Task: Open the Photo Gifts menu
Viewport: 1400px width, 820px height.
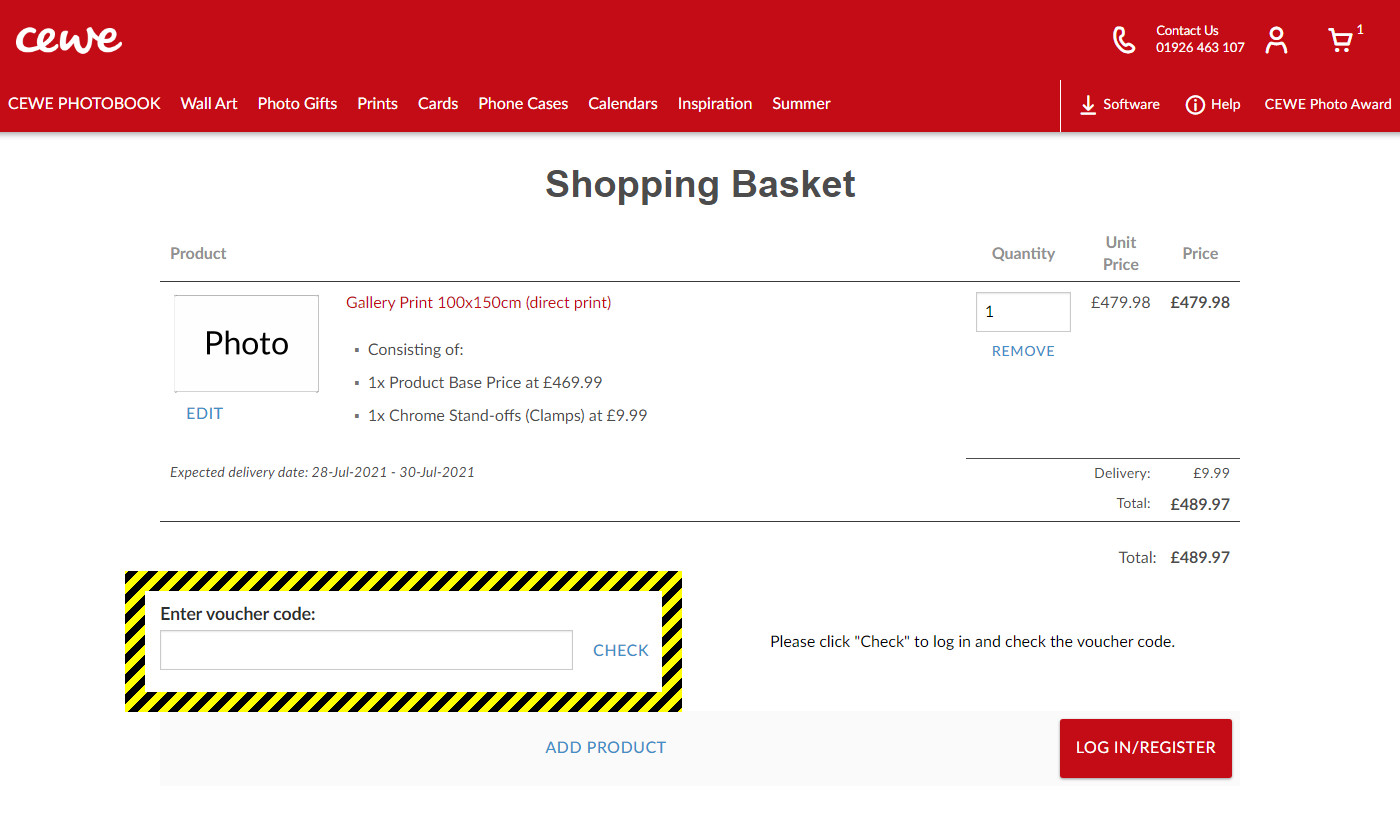Action: pos(297,103)
